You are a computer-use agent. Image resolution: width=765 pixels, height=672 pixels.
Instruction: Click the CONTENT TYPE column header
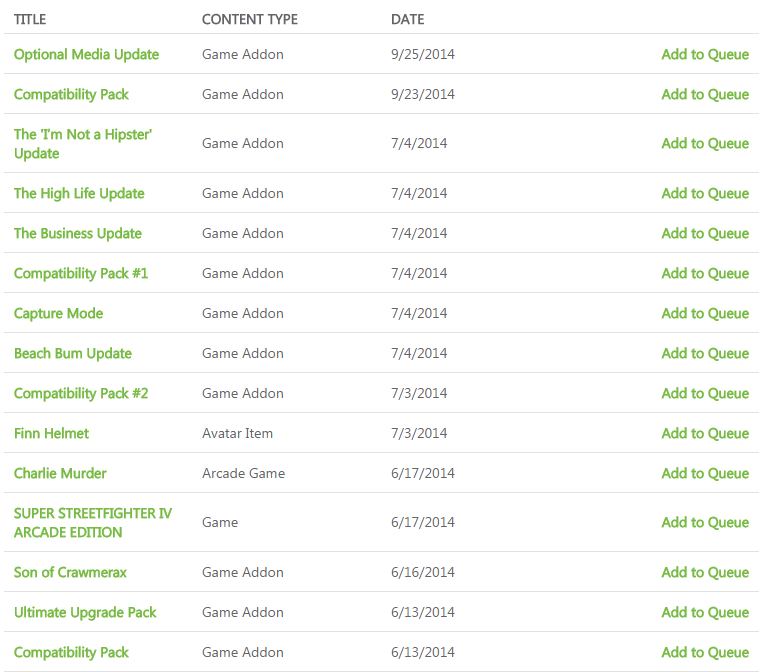[250, 20]
